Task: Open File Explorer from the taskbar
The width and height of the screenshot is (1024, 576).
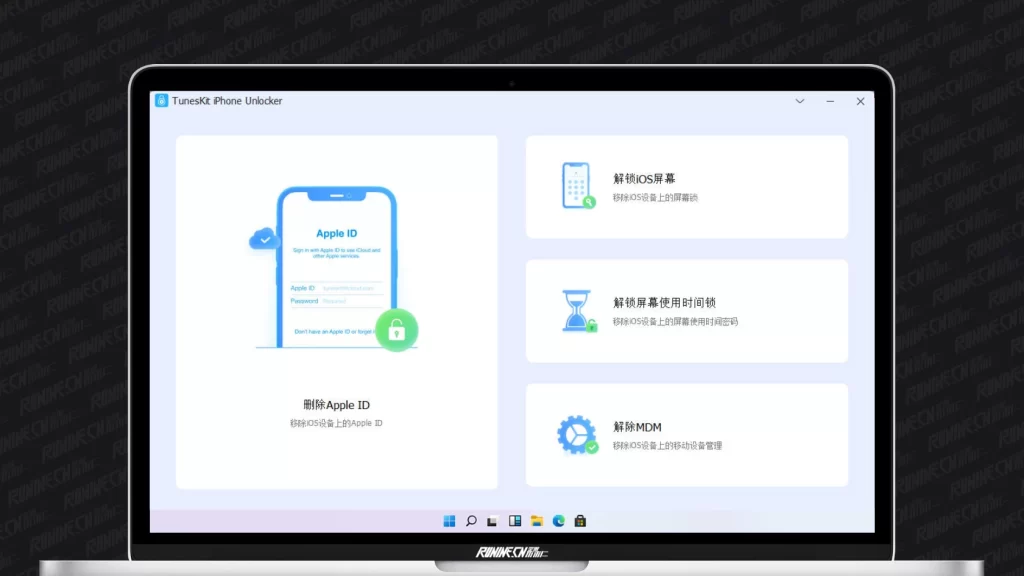Action: (537, 521)
